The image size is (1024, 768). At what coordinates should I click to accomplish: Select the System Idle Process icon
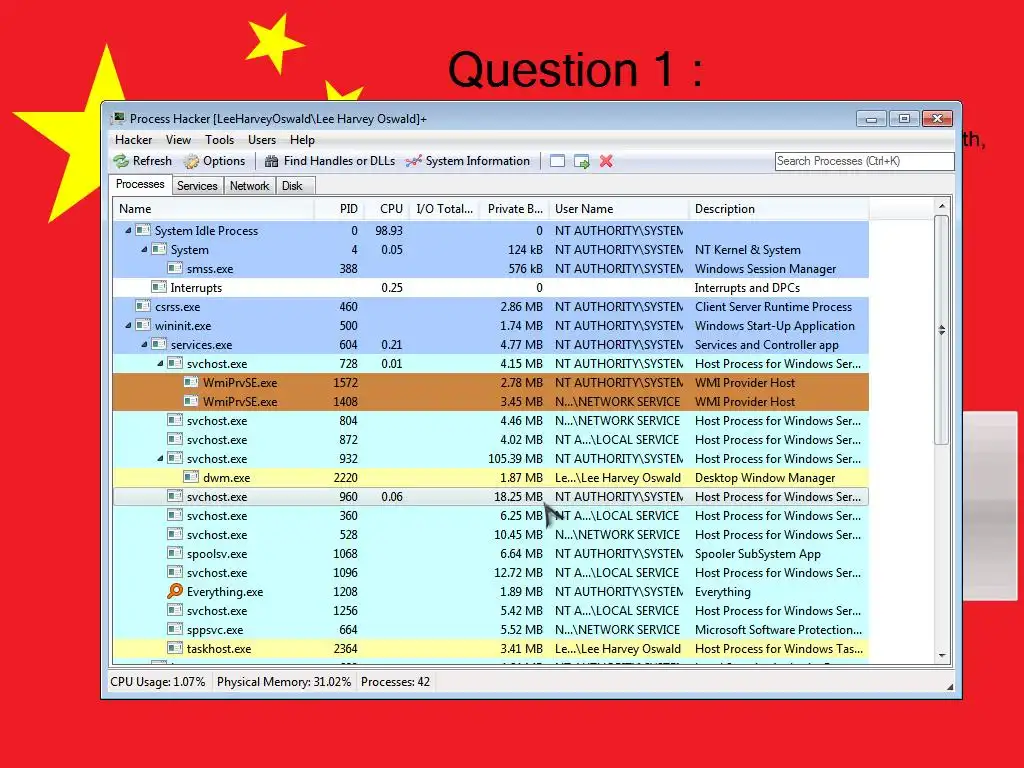point(143,230)
